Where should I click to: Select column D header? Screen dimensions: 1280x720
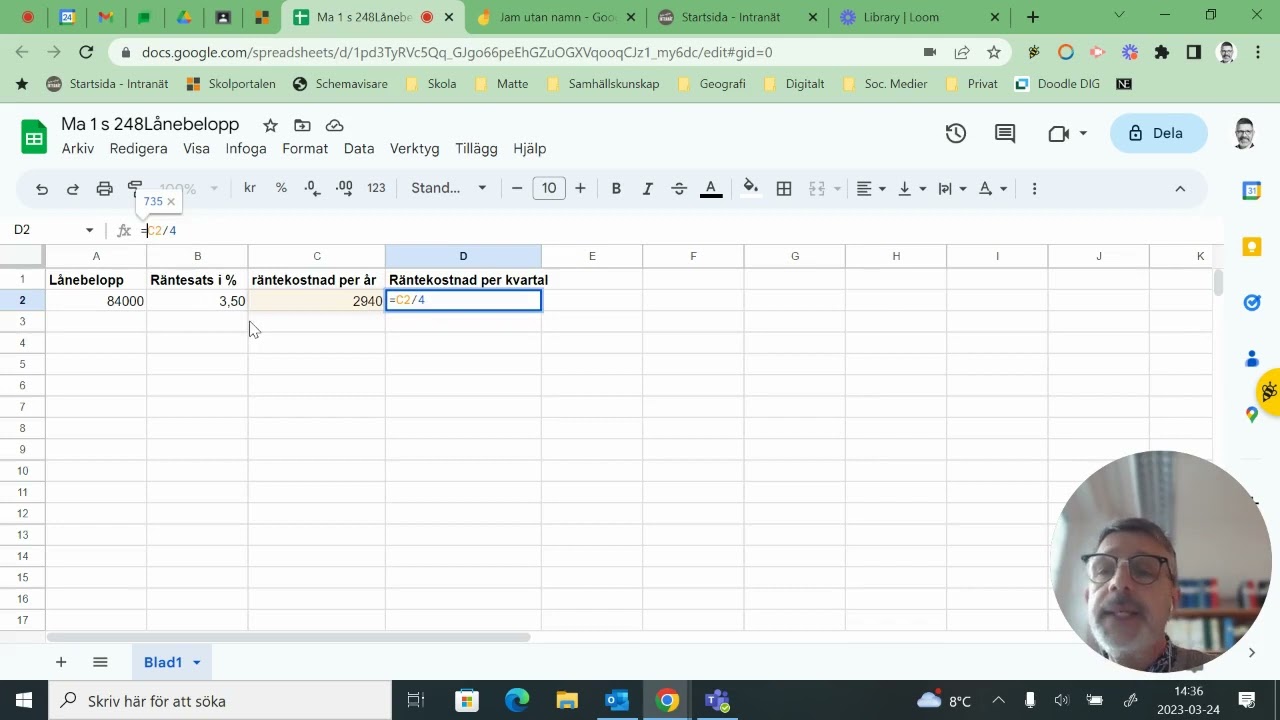click(463, 256)
